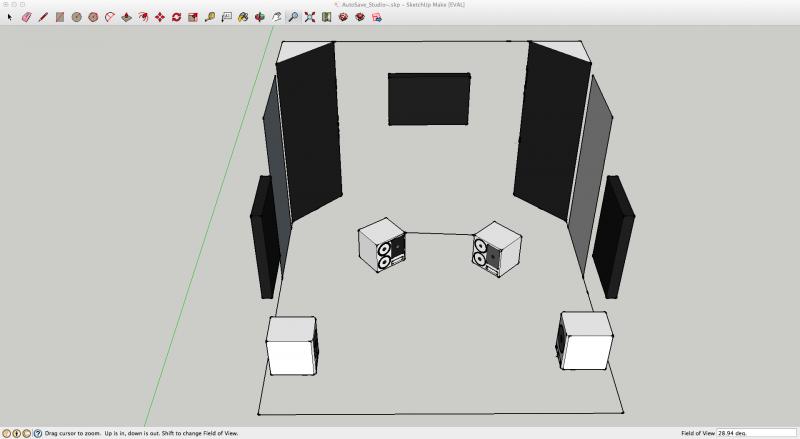Click the help question mark icon in status bar

point(37,433)
